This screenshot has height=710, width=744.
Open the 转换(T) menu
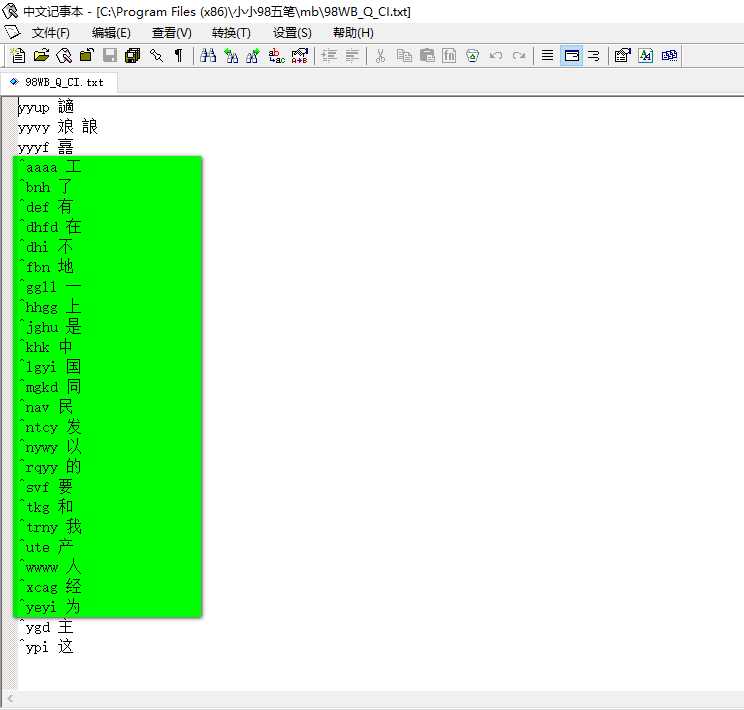click(x=231, y=33)
